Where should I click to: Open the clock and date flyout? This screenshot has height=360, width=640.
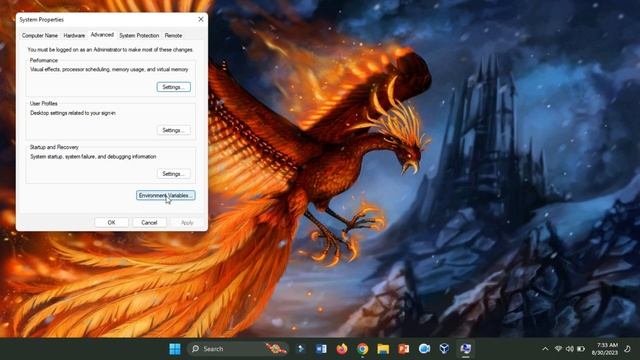(x=604, y=349)
